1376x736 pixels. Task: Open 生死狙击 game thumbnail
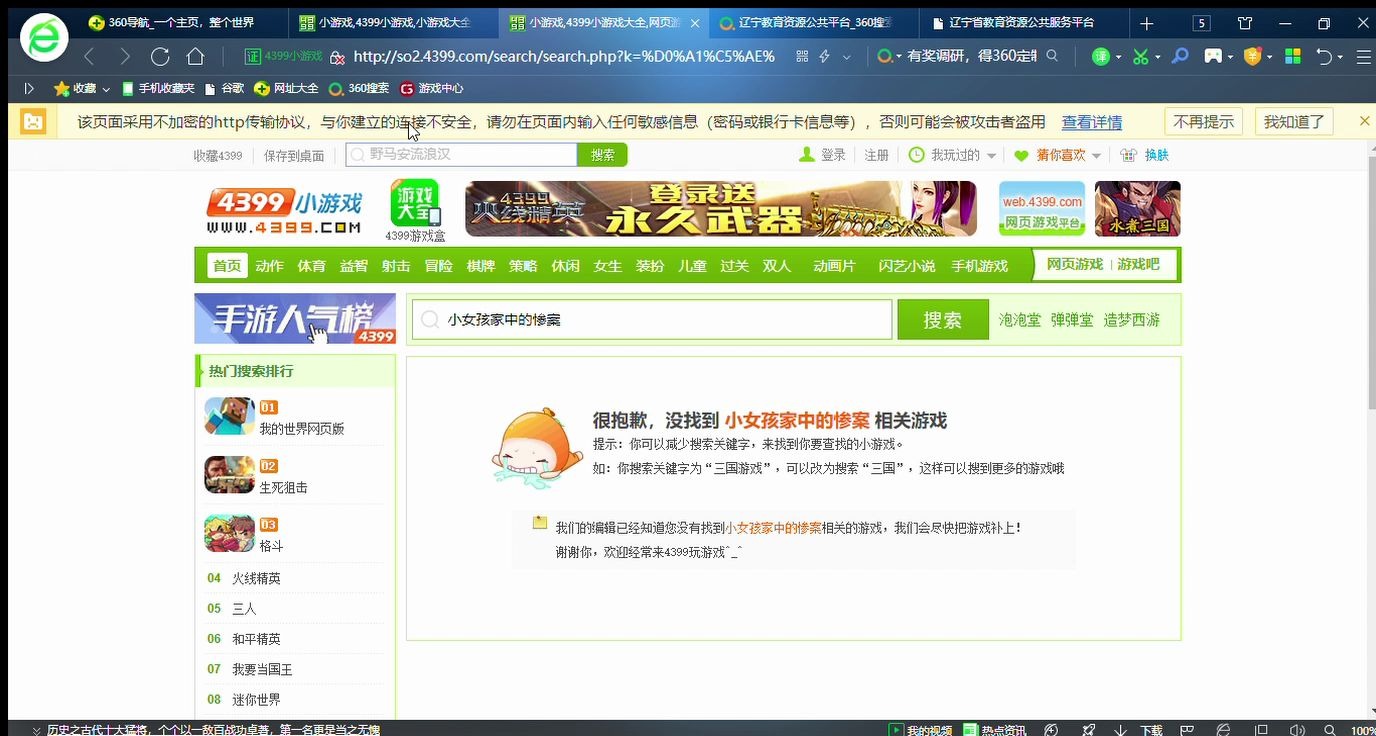[229, 475]
